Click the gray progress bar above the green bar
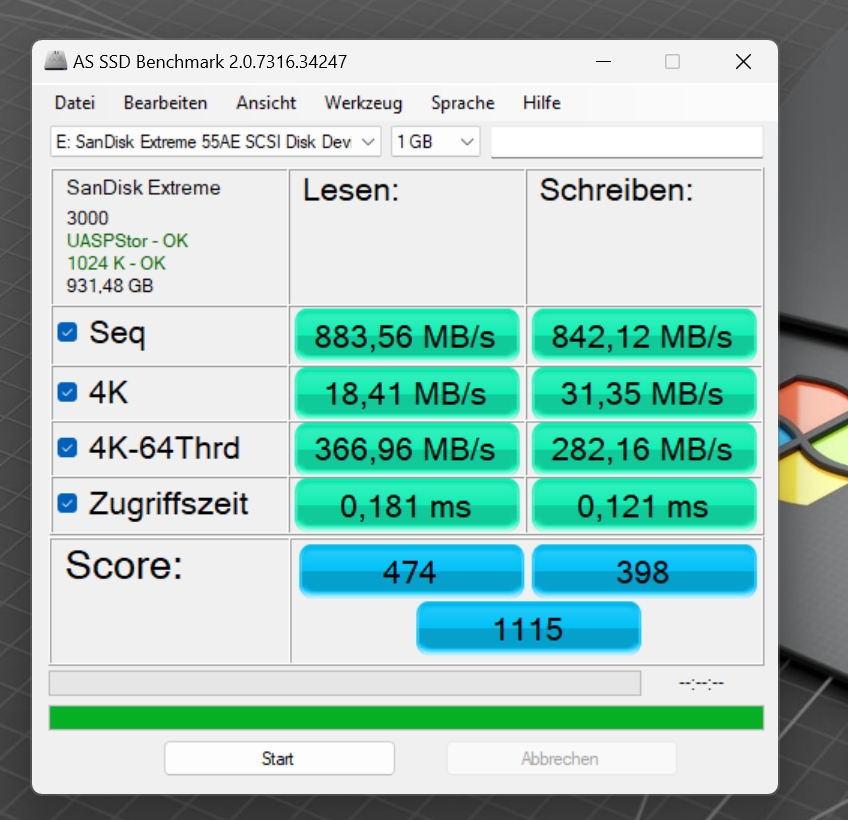Screen dimensions: 848x820 345,683
